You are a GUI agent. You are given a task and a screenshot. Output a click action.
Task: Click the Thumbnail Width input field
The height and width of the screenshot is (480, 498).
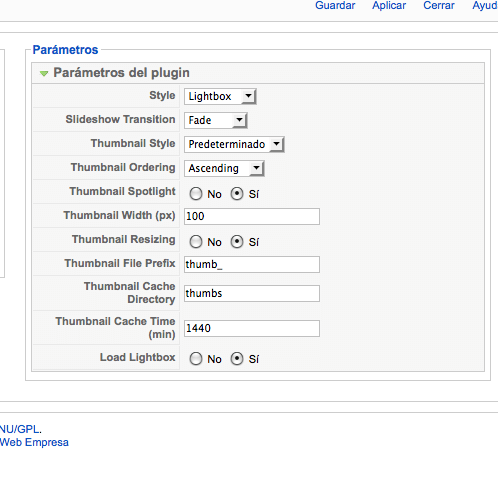click(252, 216)
